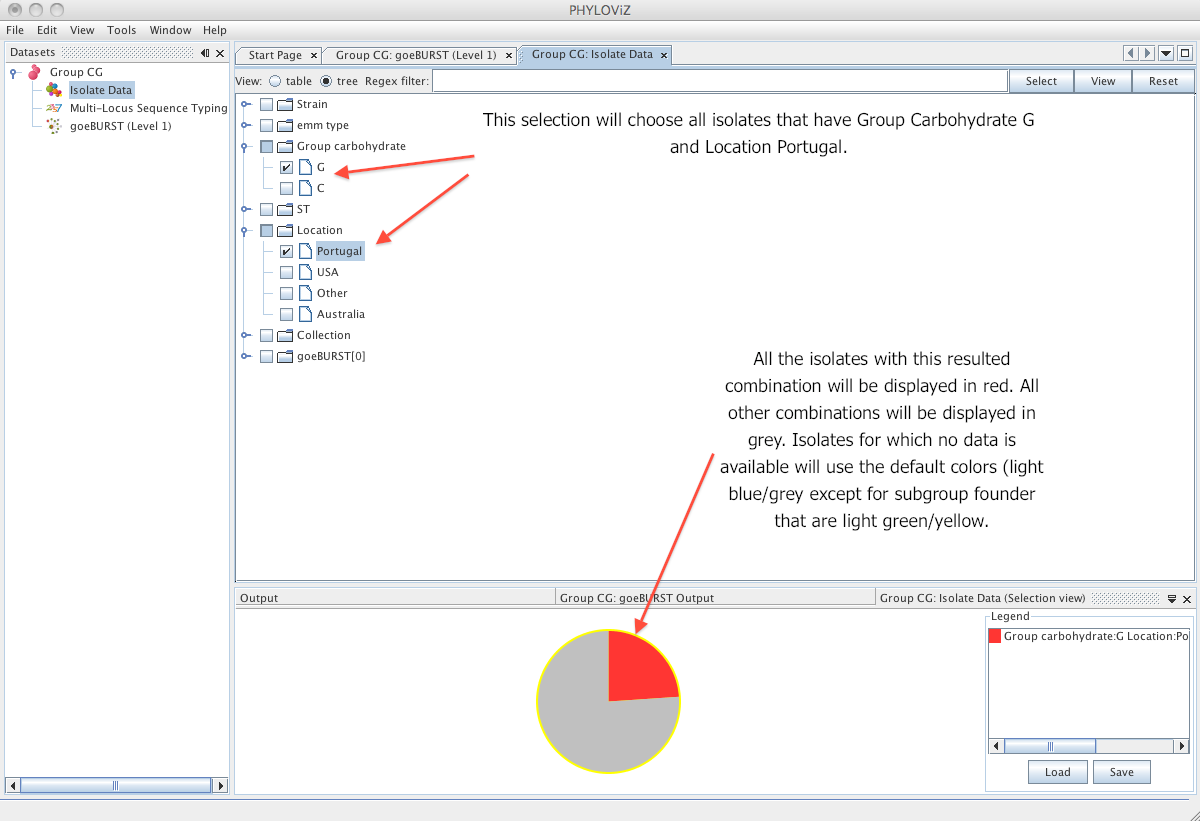Open the document list dropdown arrow
The height and width of the screenshot is (821, 1200).
[x=1166, y=53]
